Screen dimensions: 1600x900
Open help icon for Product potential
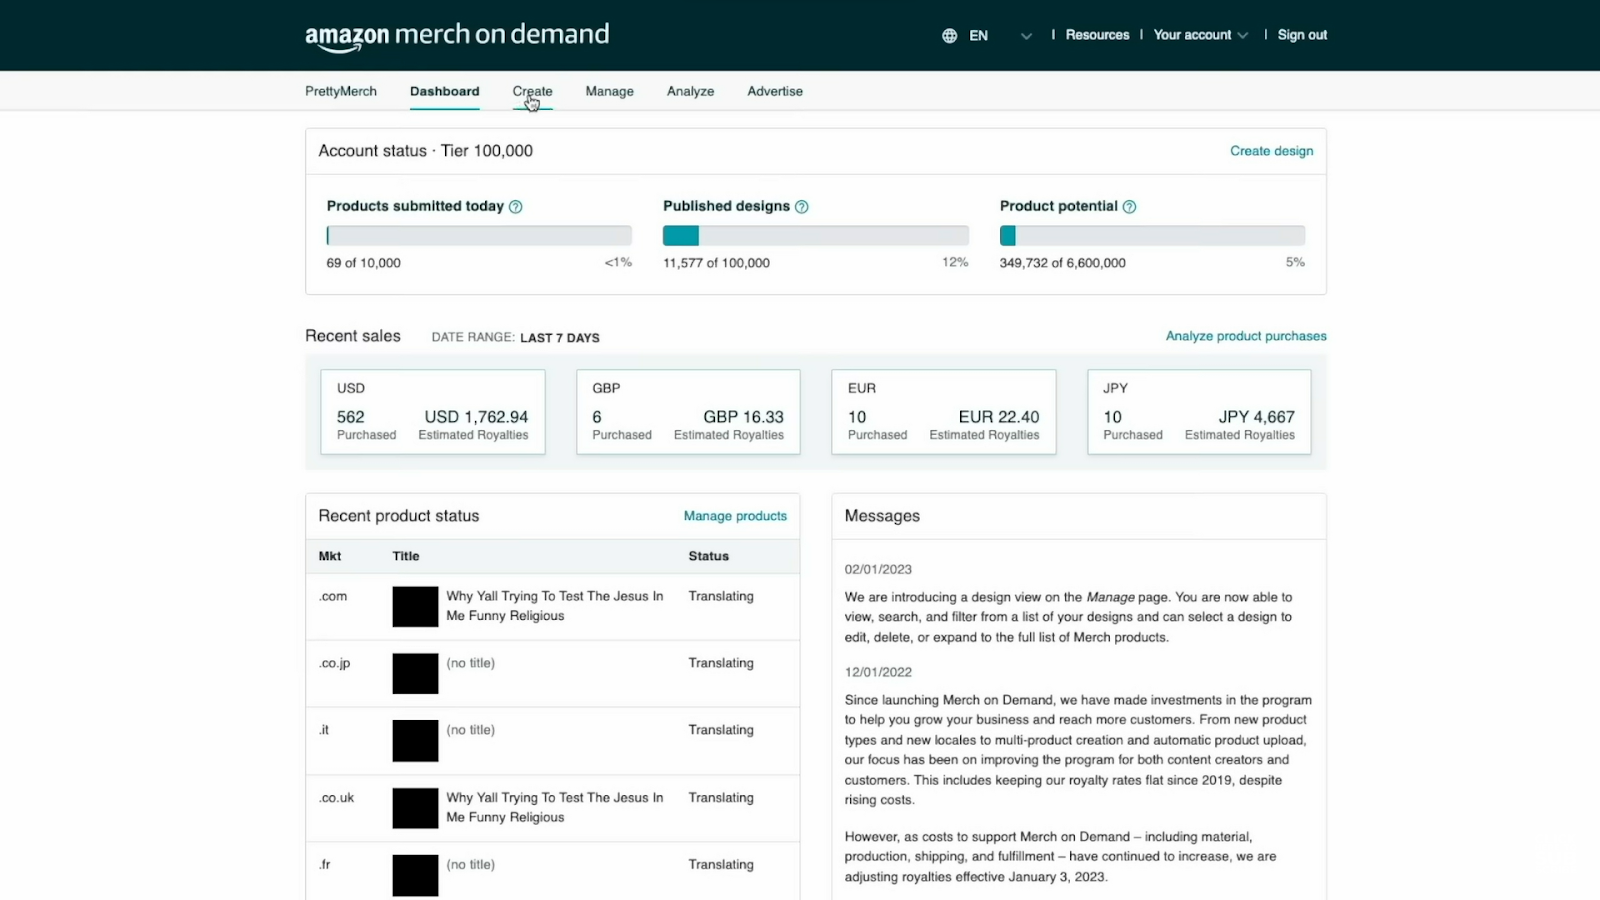[x=1129, y=207]
